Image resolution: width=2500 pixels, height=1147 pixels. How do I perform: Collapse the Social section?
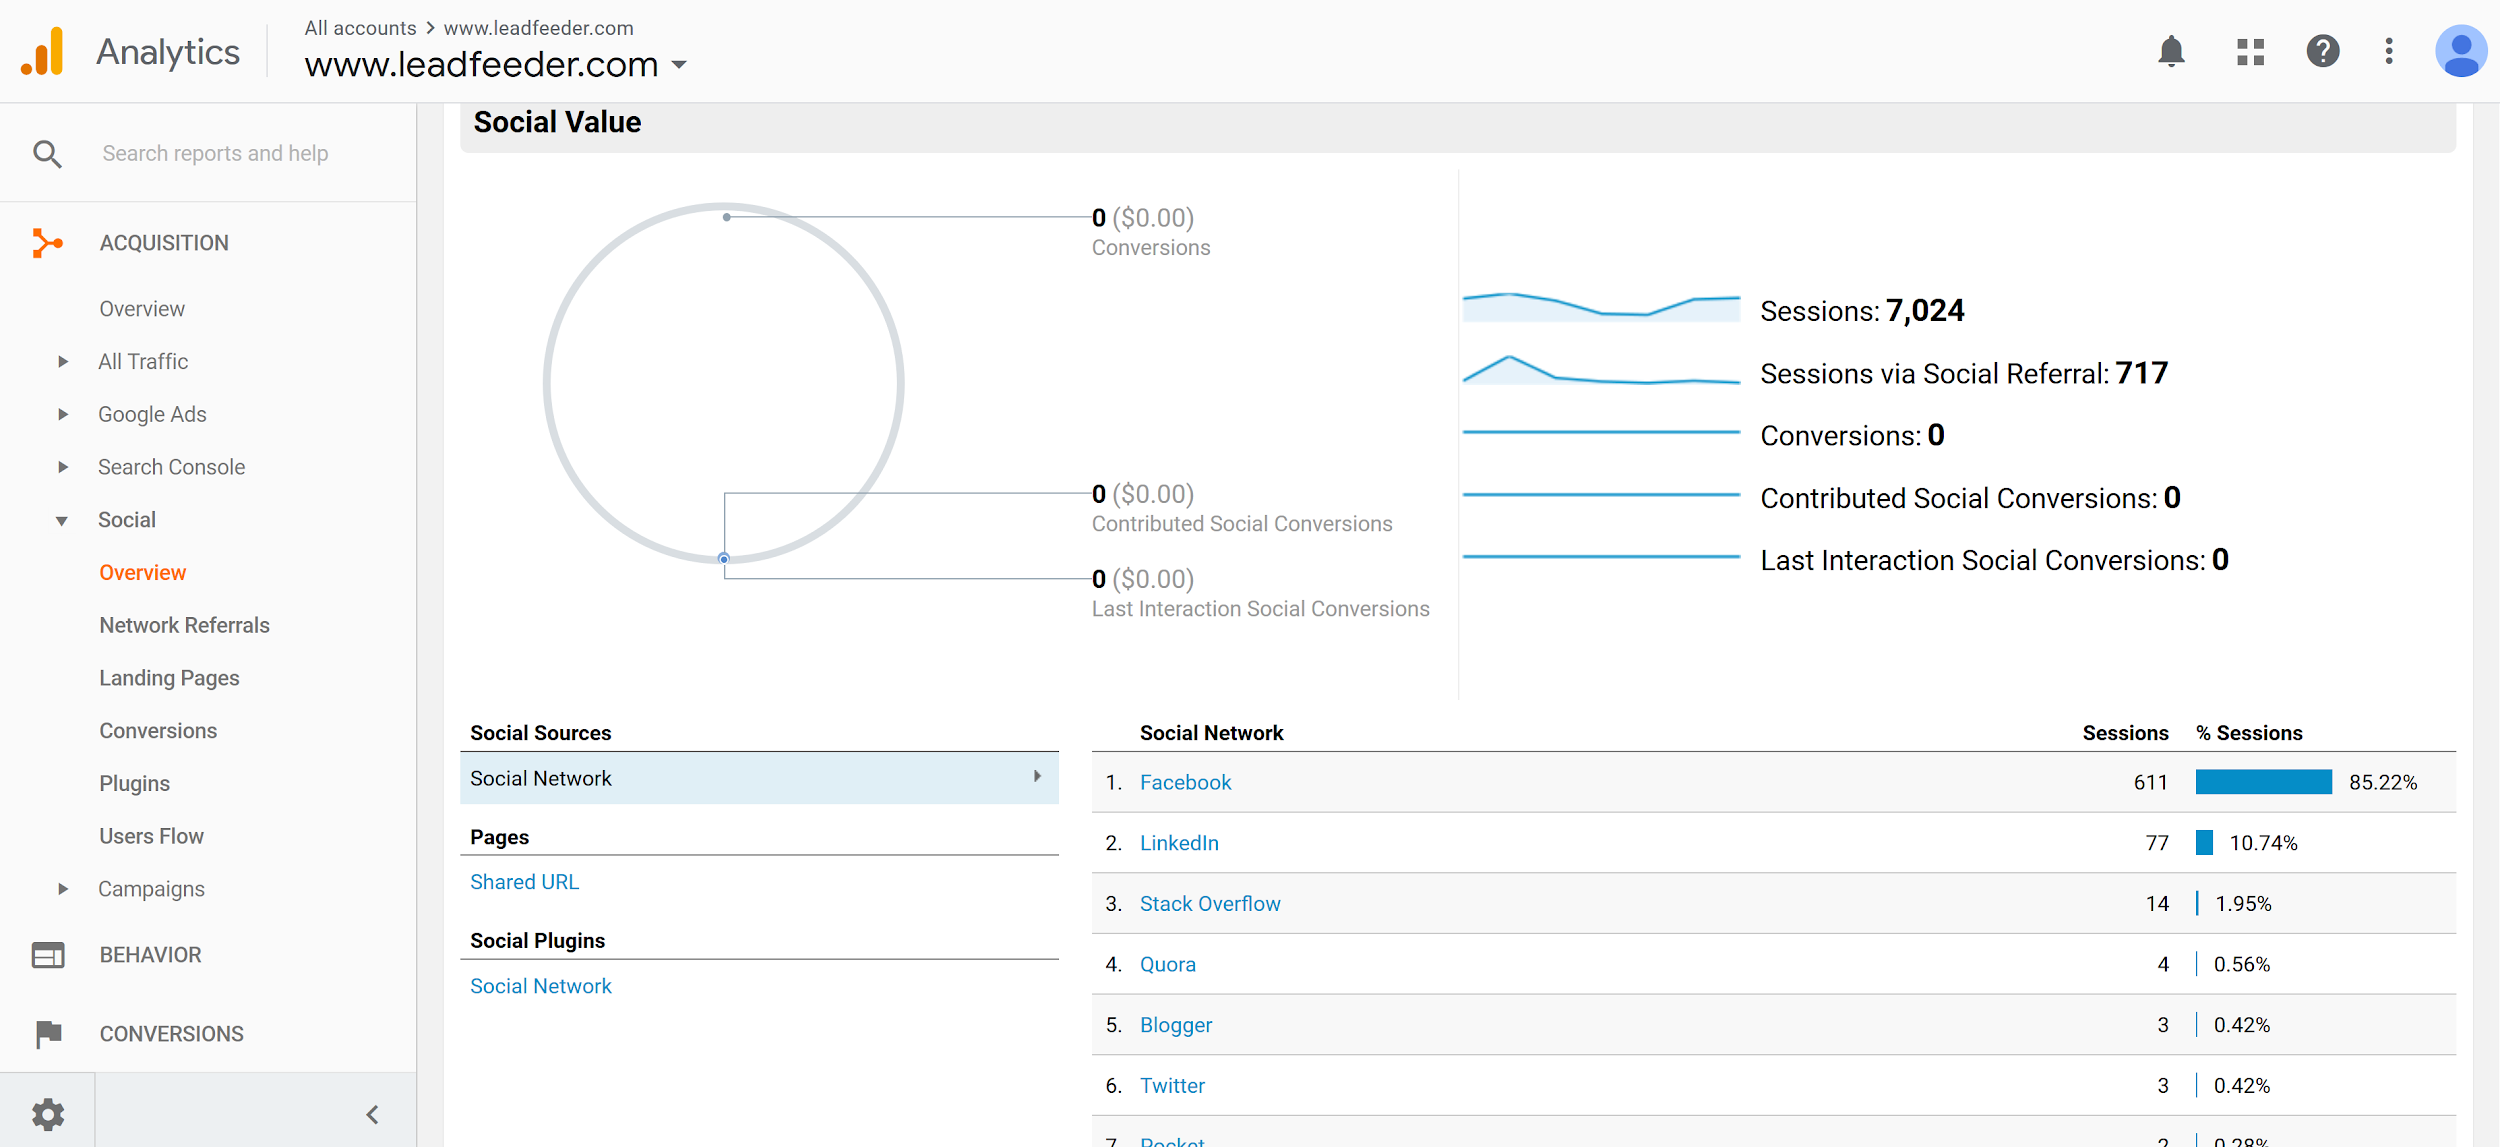tap(62, 521)
